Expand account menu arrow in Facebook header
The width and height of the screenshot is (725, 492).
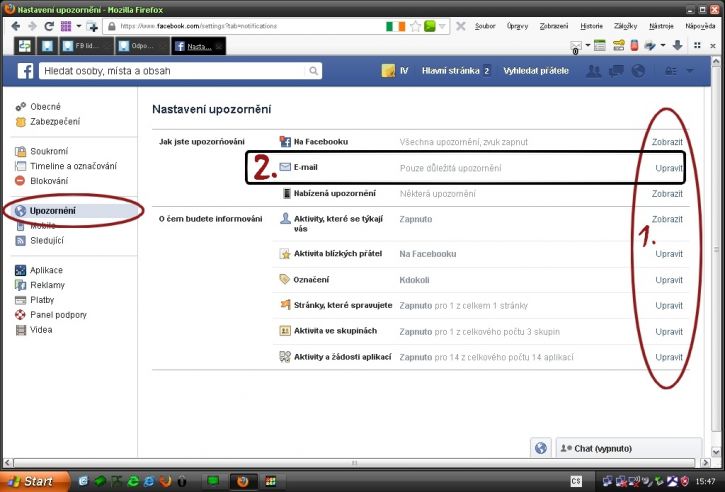coord(690,71)
